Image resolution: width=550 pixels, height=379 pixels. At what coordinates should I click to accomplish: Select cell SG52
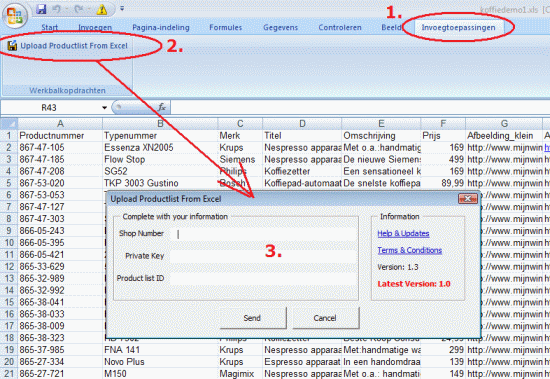click(160, 171)
